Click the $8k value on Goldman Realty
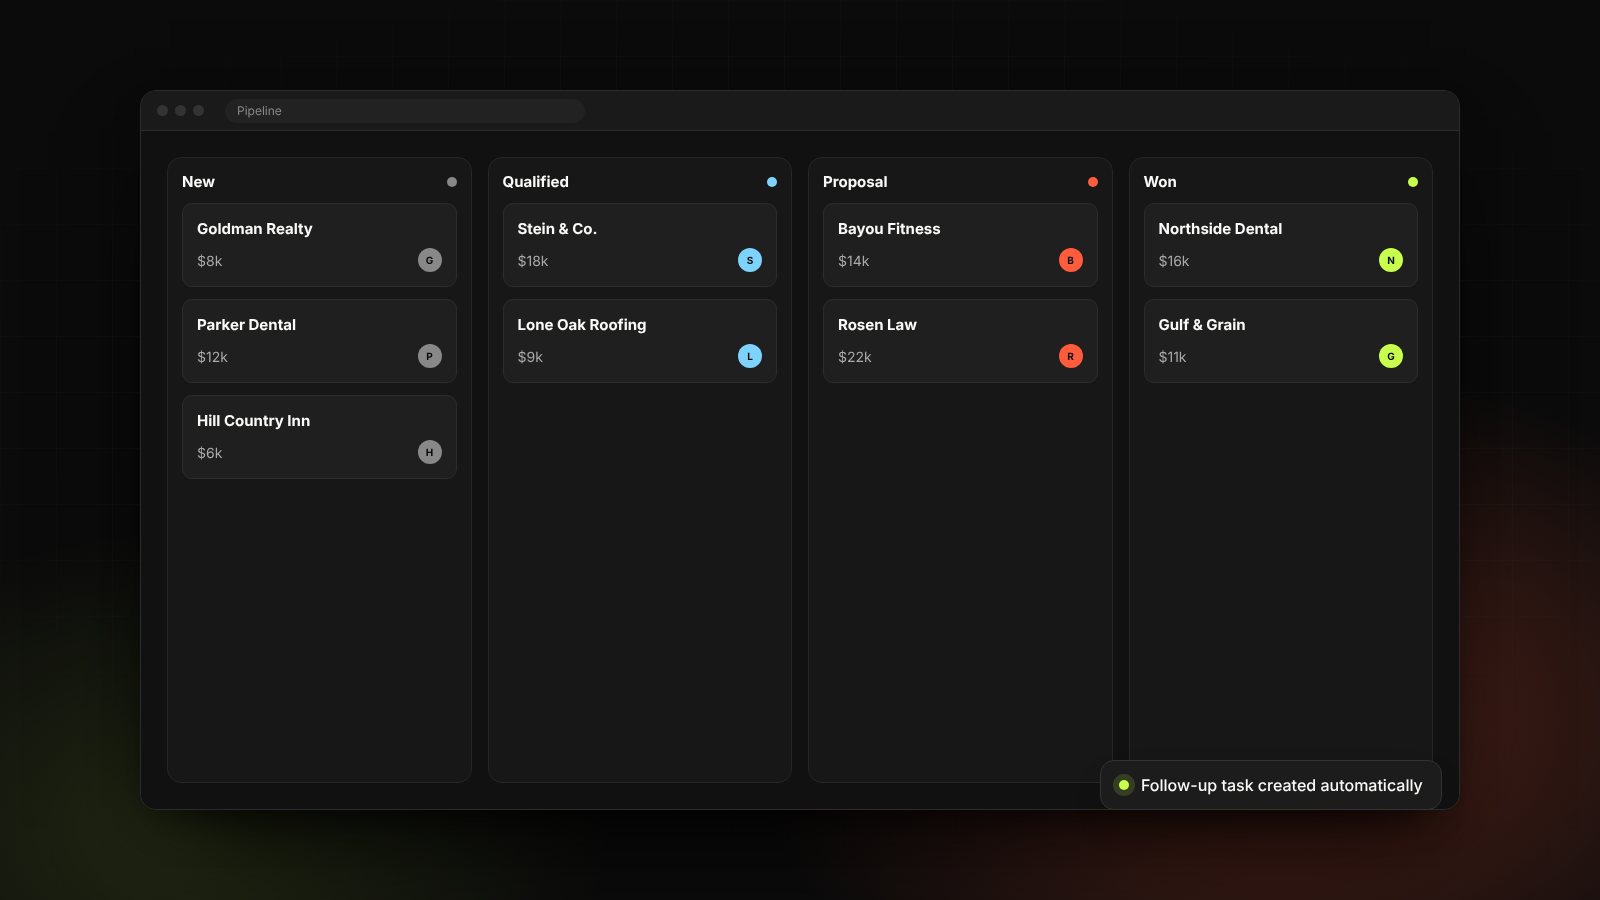Viewport: 1600px width, 900px height. pos(210,261)
